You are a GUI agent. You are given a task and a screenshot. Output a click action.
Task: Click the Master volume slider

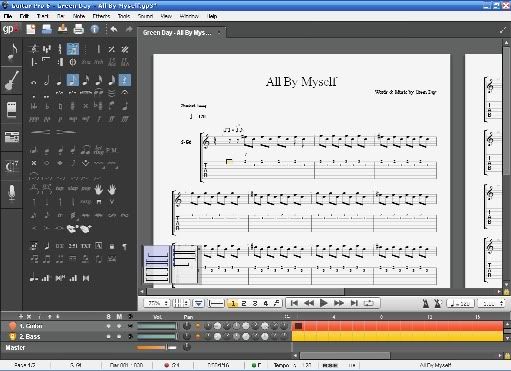157,348
